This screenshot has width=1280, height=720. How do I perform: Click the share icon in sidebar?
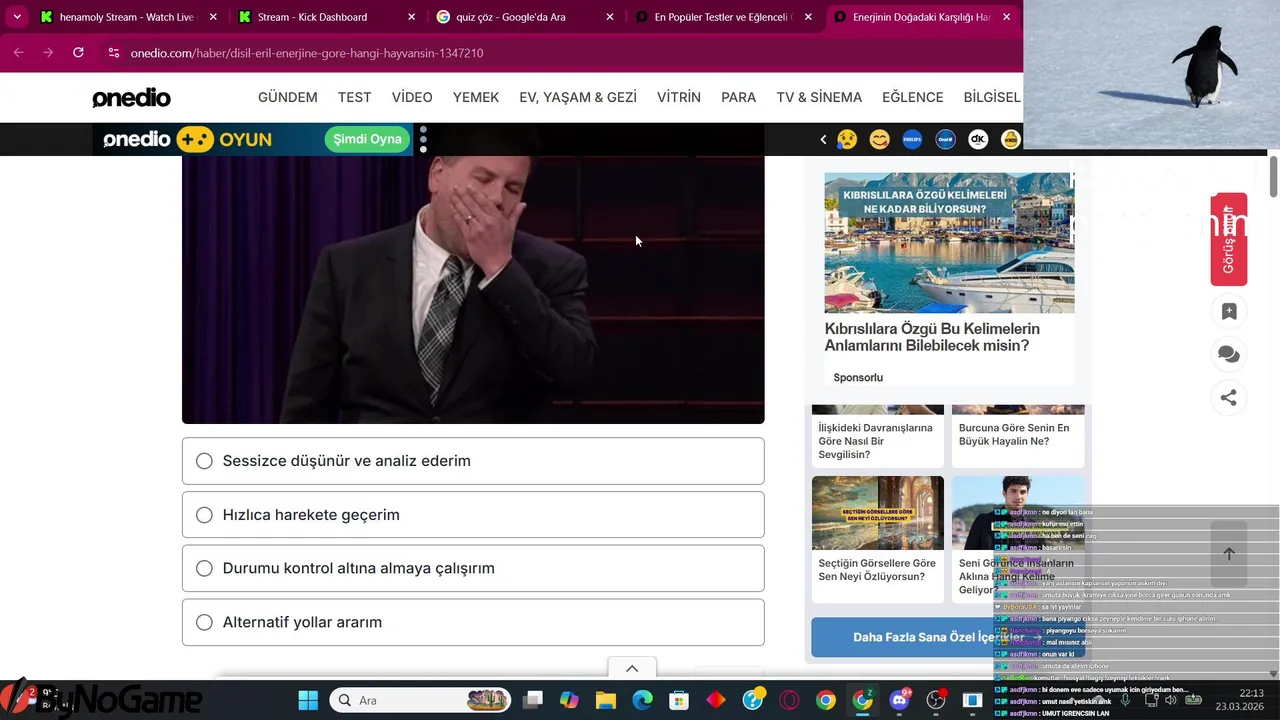[x=1229, y=397]
